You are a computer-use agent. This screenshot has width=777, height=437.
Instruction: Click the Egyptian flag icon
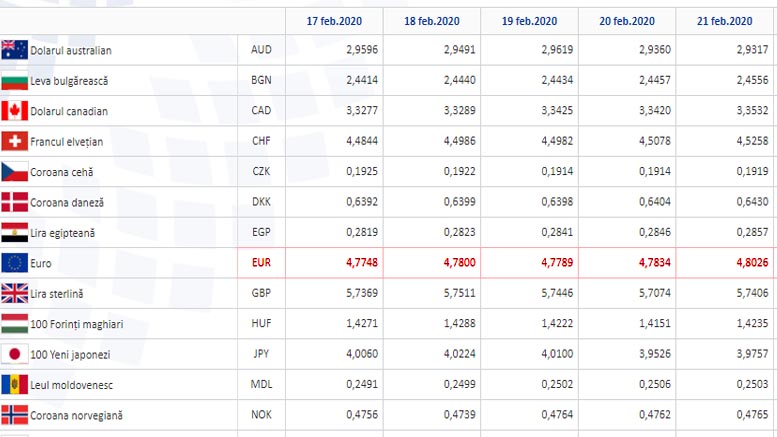point(14,232)
